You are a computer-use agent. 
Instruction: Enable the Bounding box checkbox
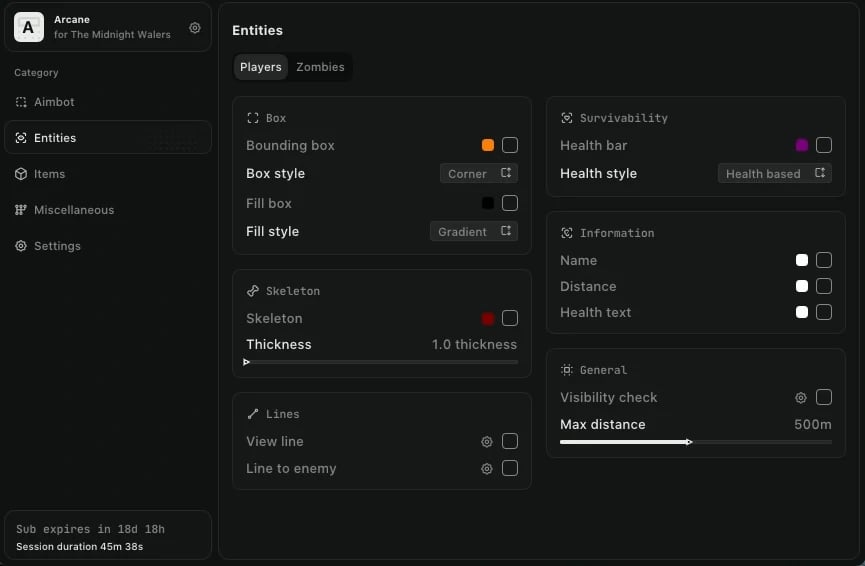pyautogui.click(x=510, y=145)
